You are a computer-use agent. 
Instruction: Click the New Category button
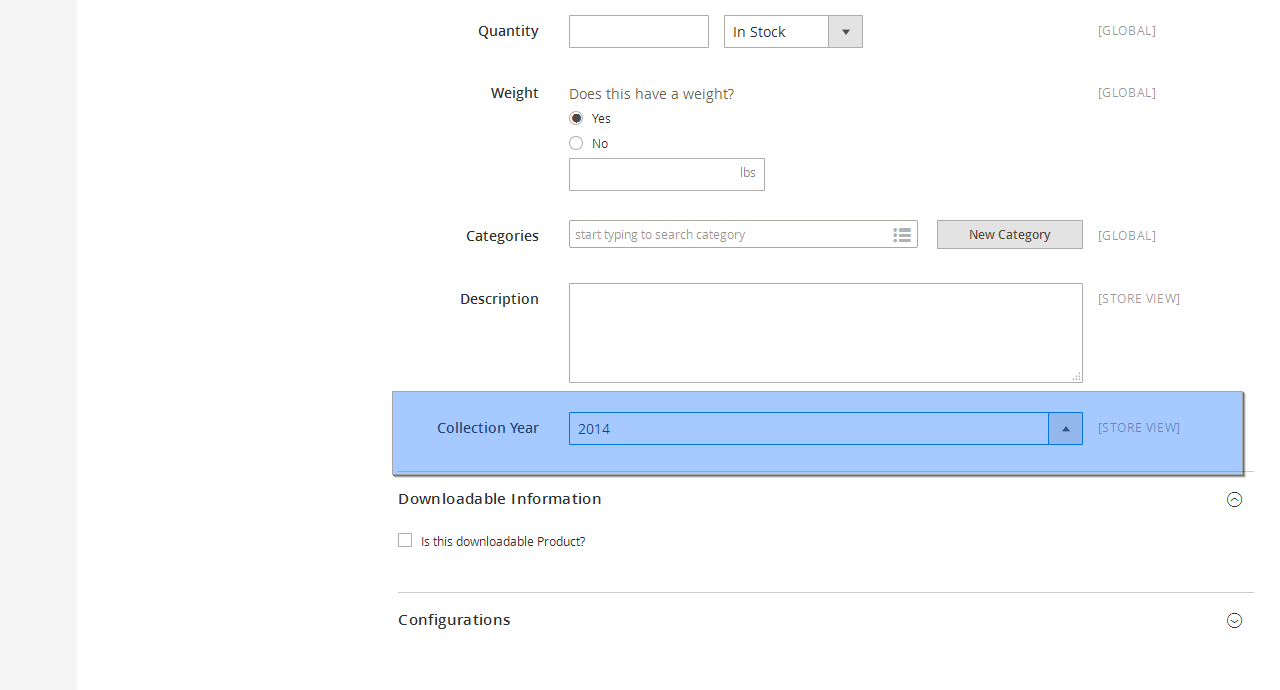click(1009, 234)
